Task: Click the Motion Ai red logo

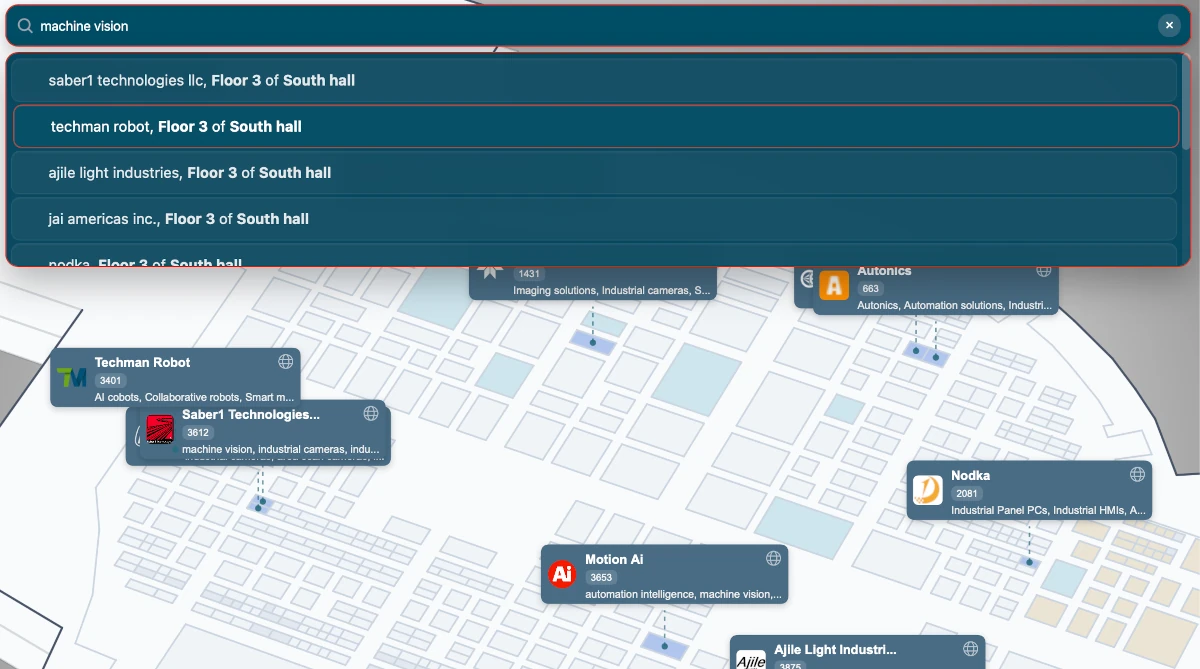Action: [x=563, y=574]
